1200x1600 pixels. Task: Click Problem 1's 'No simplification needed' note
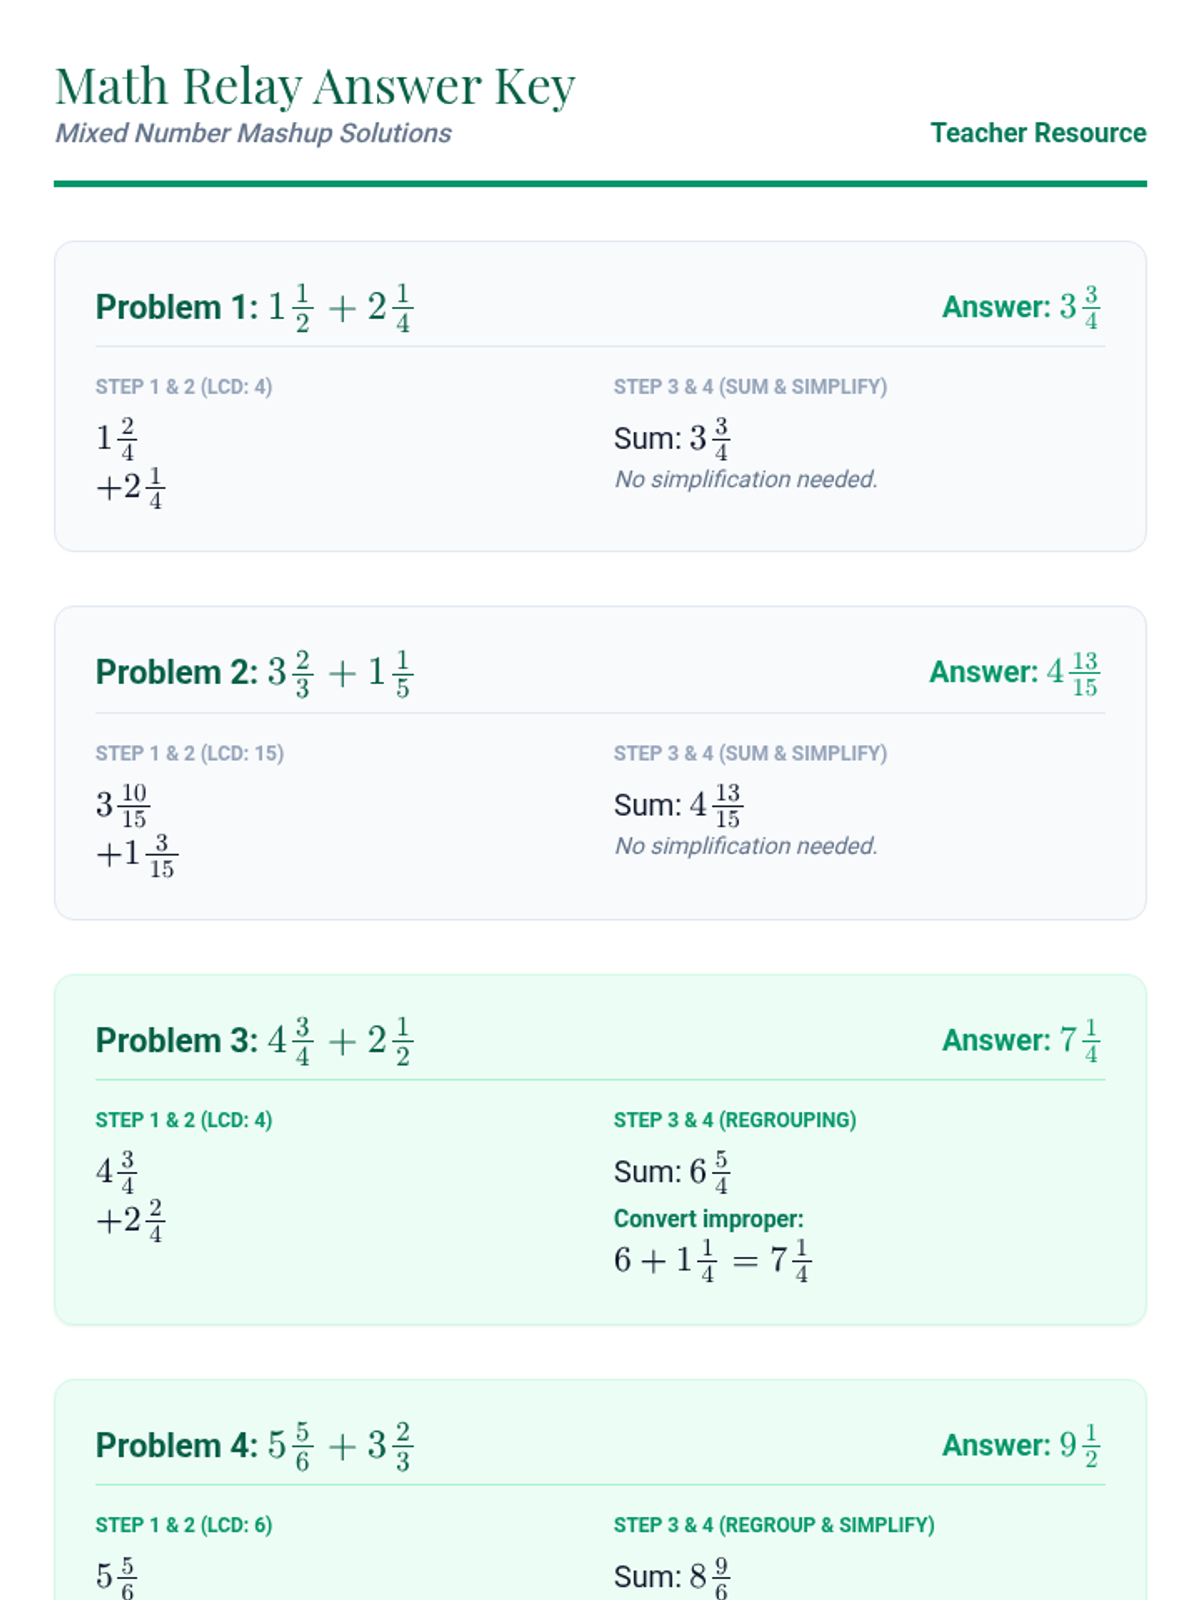click(745, 480)
